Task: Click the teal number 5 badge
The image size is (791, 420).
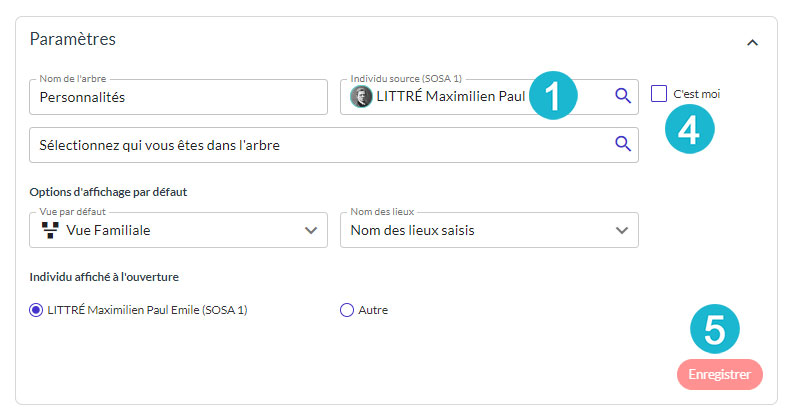Action: tap(715, 331)
